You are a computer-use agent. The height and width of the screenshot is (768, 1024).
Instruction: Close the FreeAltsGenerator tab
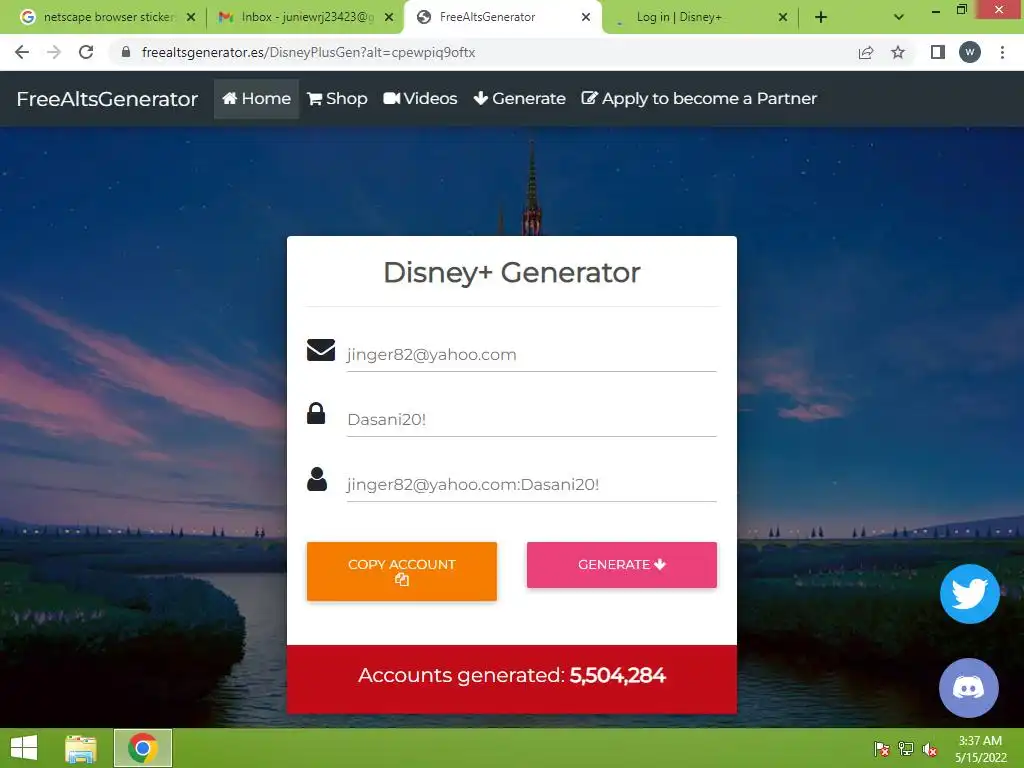(x=586, y=18)
